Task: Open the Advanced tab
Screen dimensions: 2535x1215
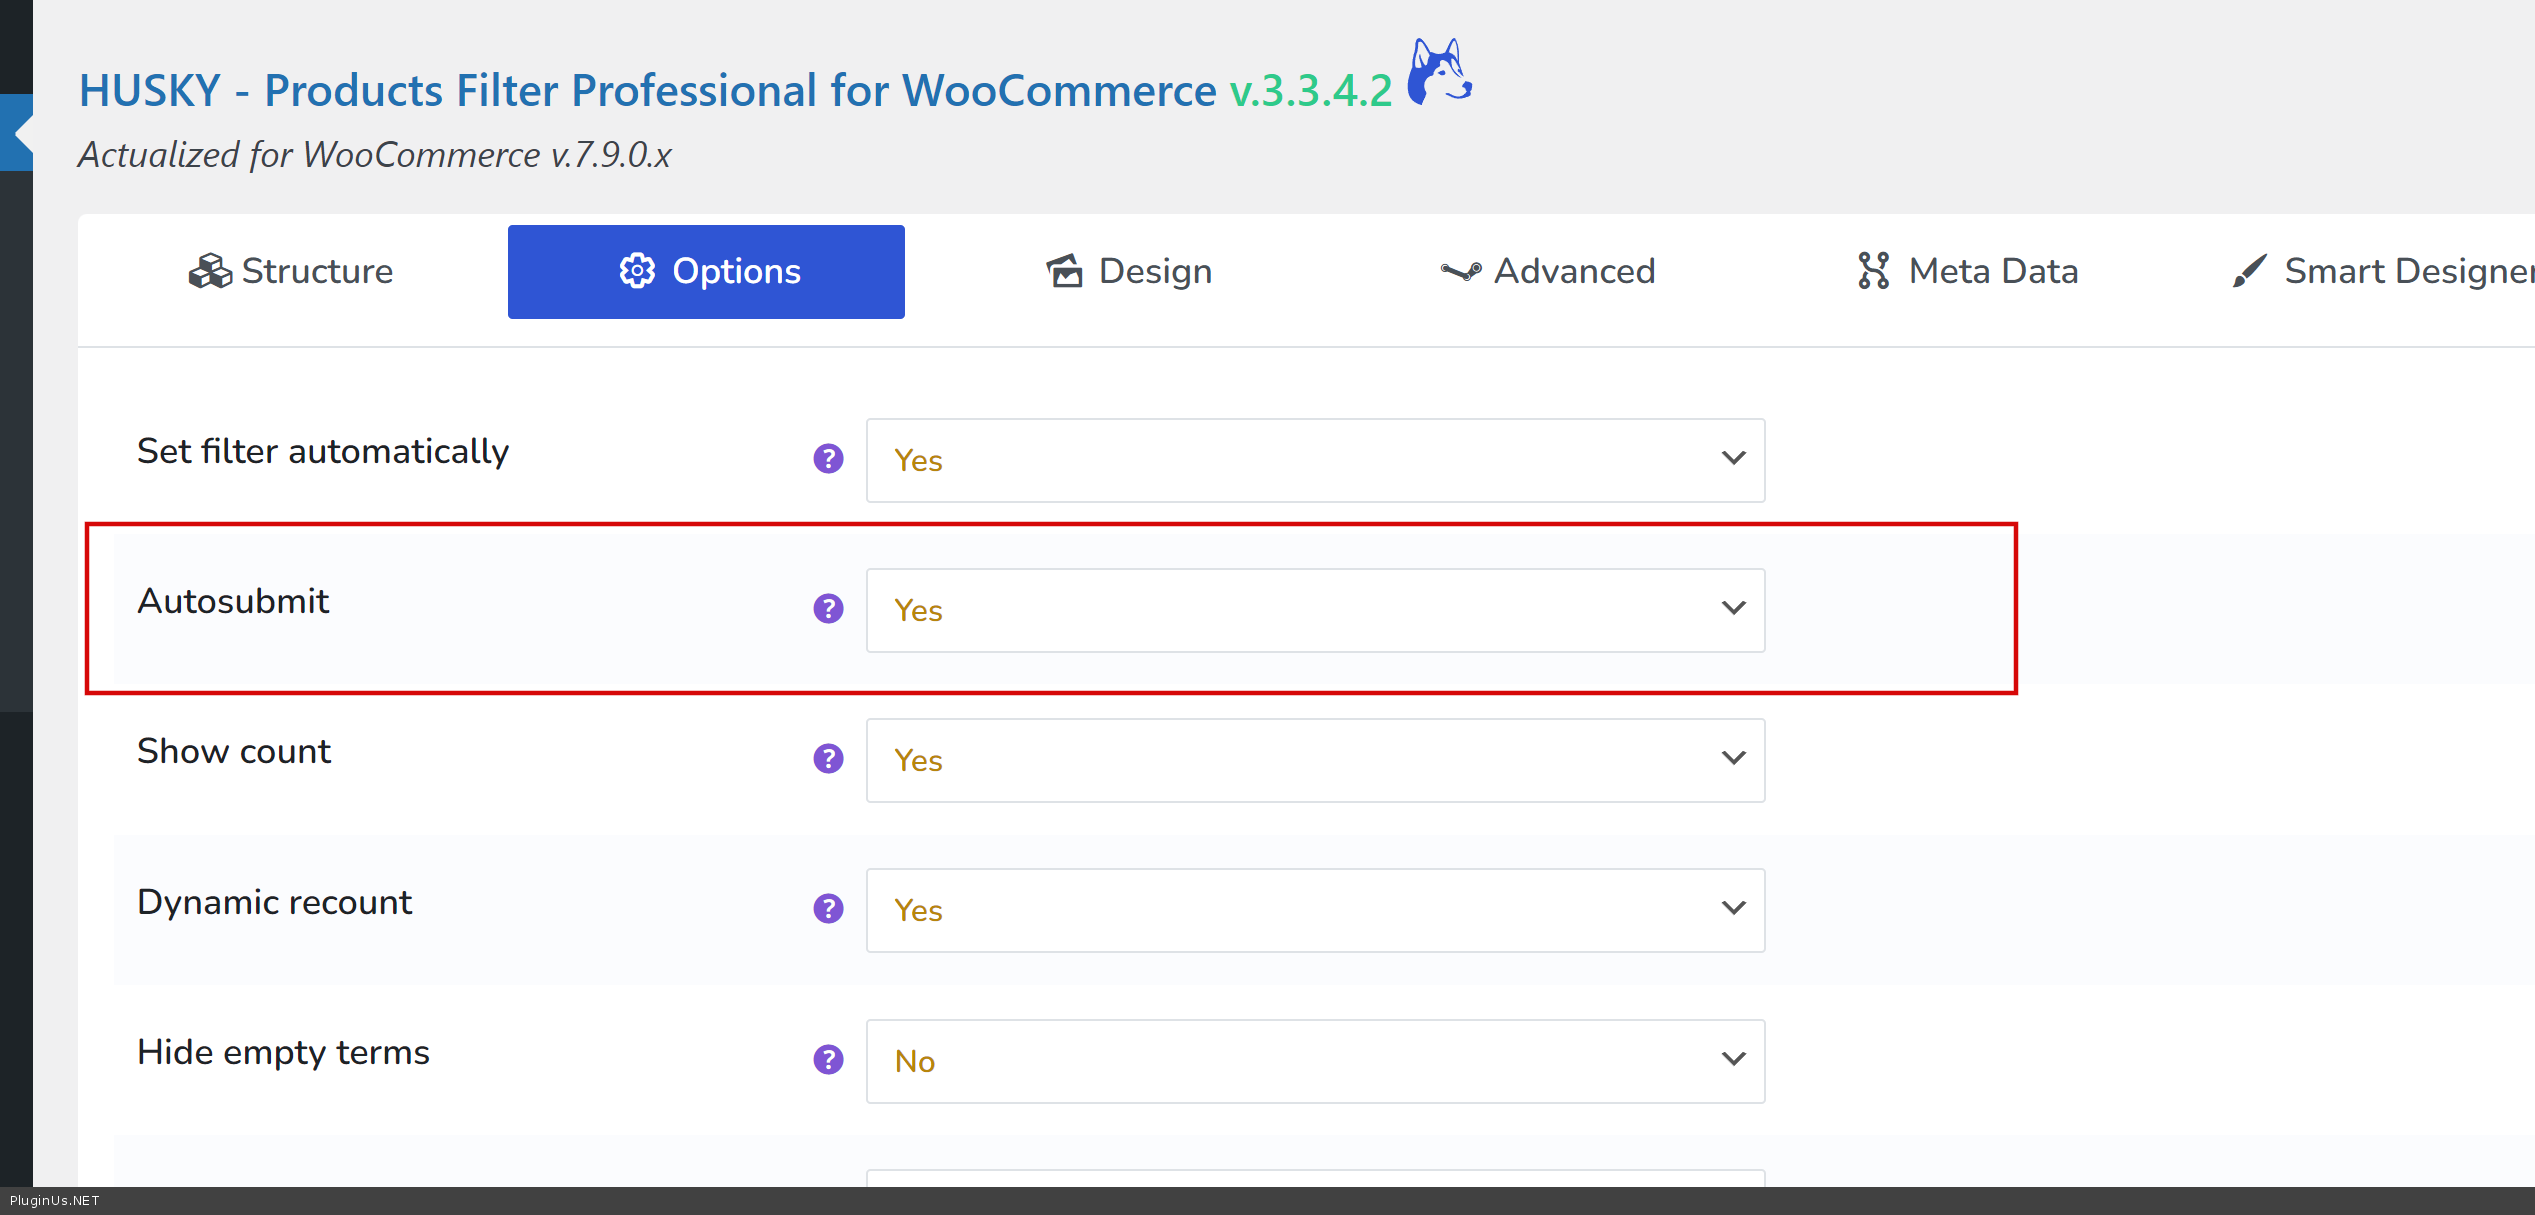Action: (x=1547, y=271)
